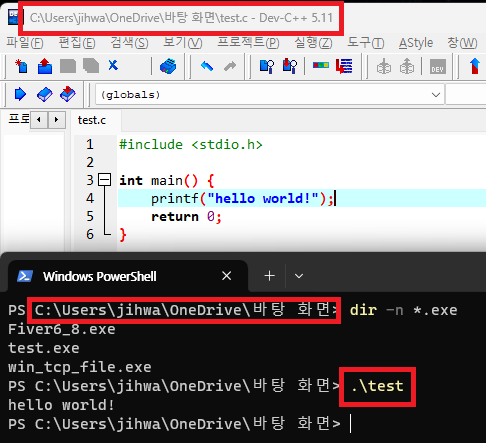Click the grey Redo arrow icon

coord(230,66)
